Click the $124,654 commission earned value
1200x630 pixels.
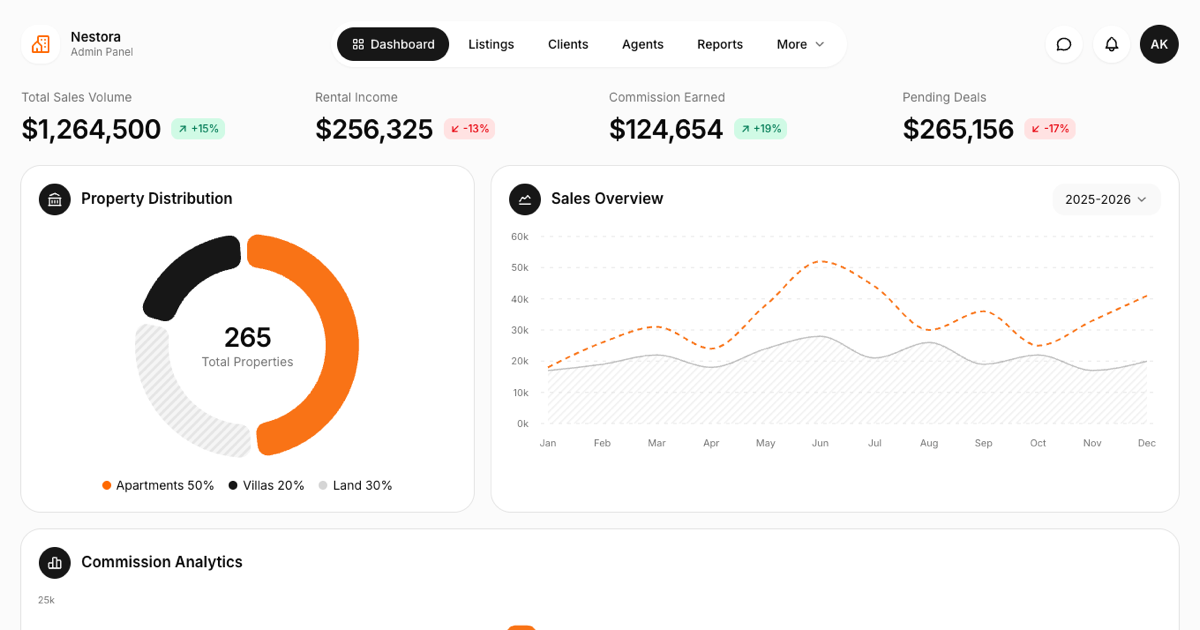[x=666, y=129]
